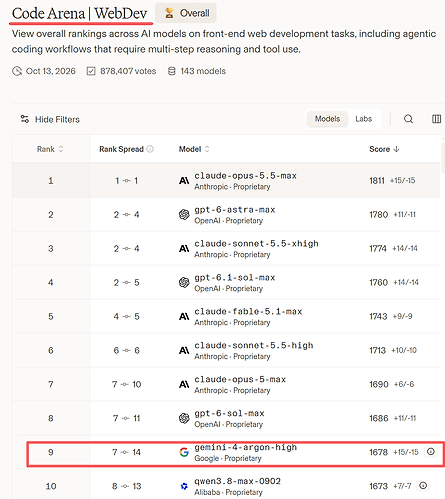Viewport: 445px width, 499px height.
Task: Click rank spread 7 to 14 cell
Action: click(x=126, y=452)
